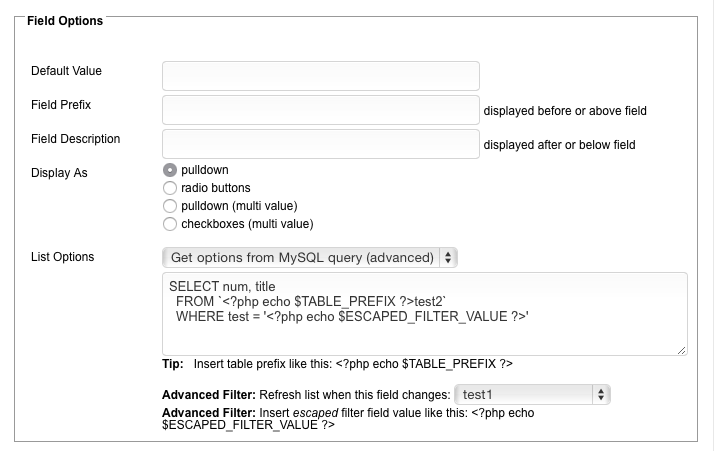
Task: Click the Field Description text box
Action: 320,144
